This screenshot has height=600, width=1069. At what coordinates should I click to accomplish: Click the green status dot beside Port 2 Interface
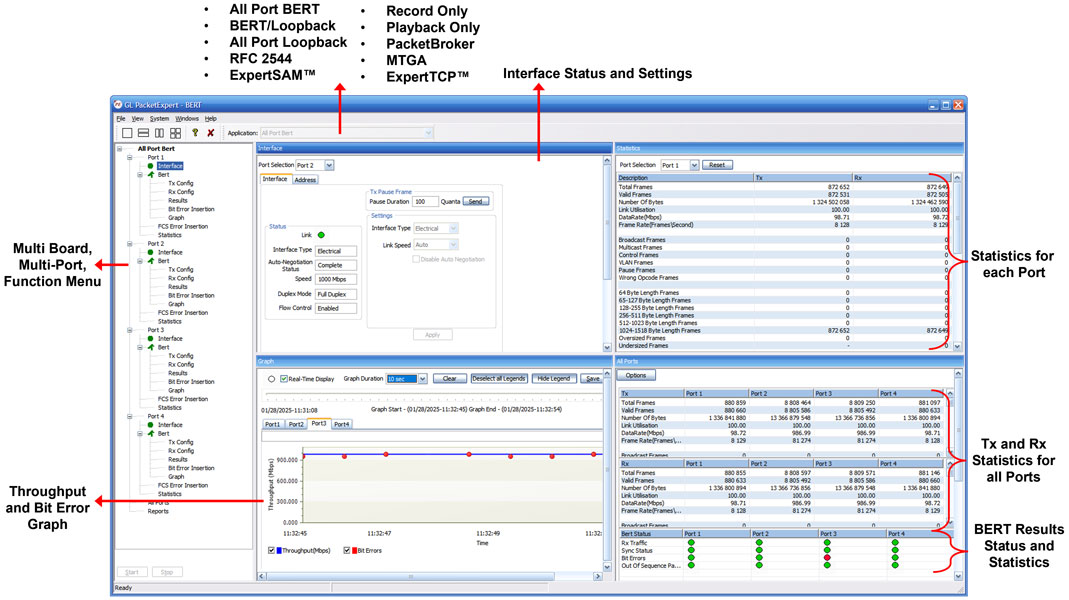(151, 252)
